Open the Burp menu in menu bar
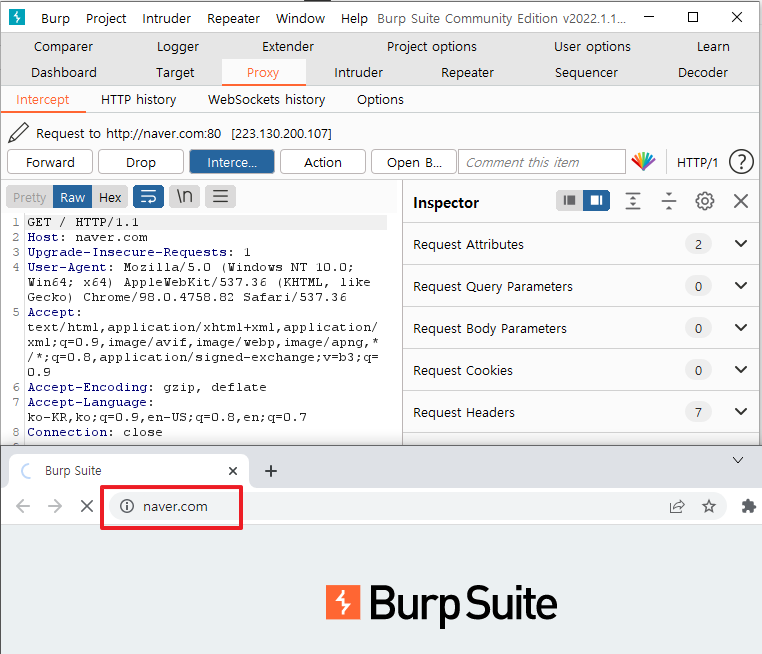This screenshot has width=762, height=654. click(55, 18)
